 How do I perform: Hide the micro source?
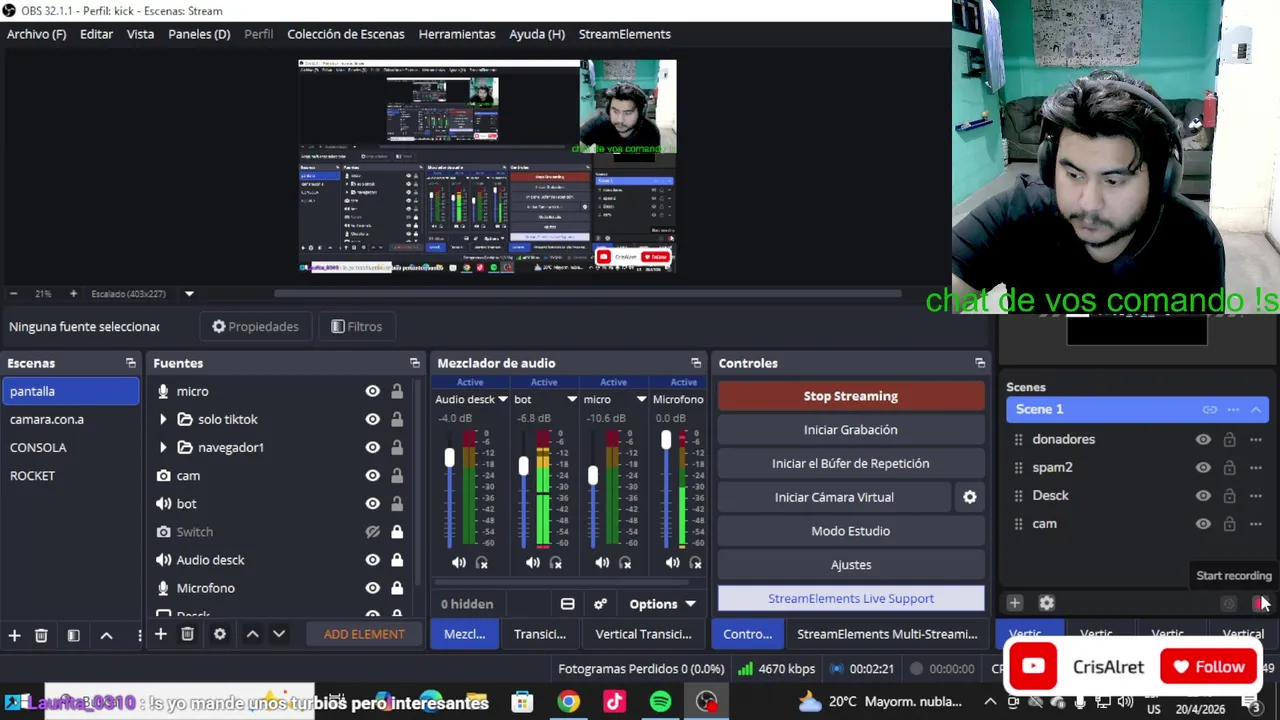372,391
